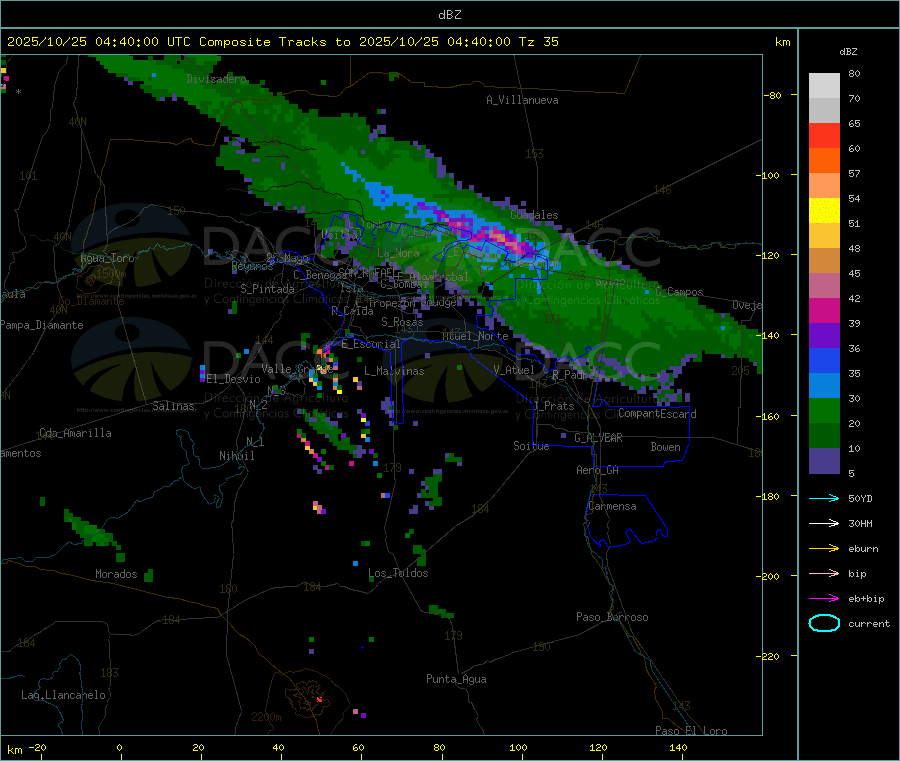The height and width of the screenshot is (761, 900).
Task: Click the 'Bowen' map label
Action: 665,448
